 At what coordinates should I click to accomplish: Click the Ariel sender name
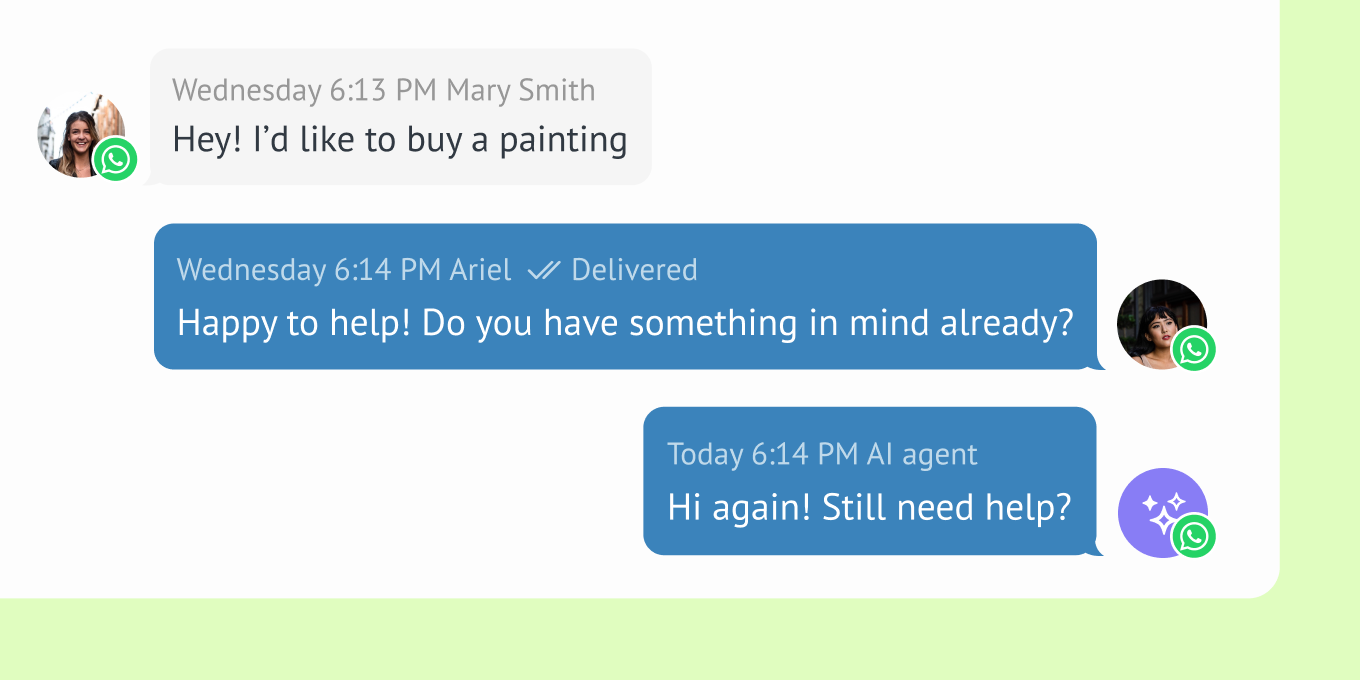pos(480,270)
